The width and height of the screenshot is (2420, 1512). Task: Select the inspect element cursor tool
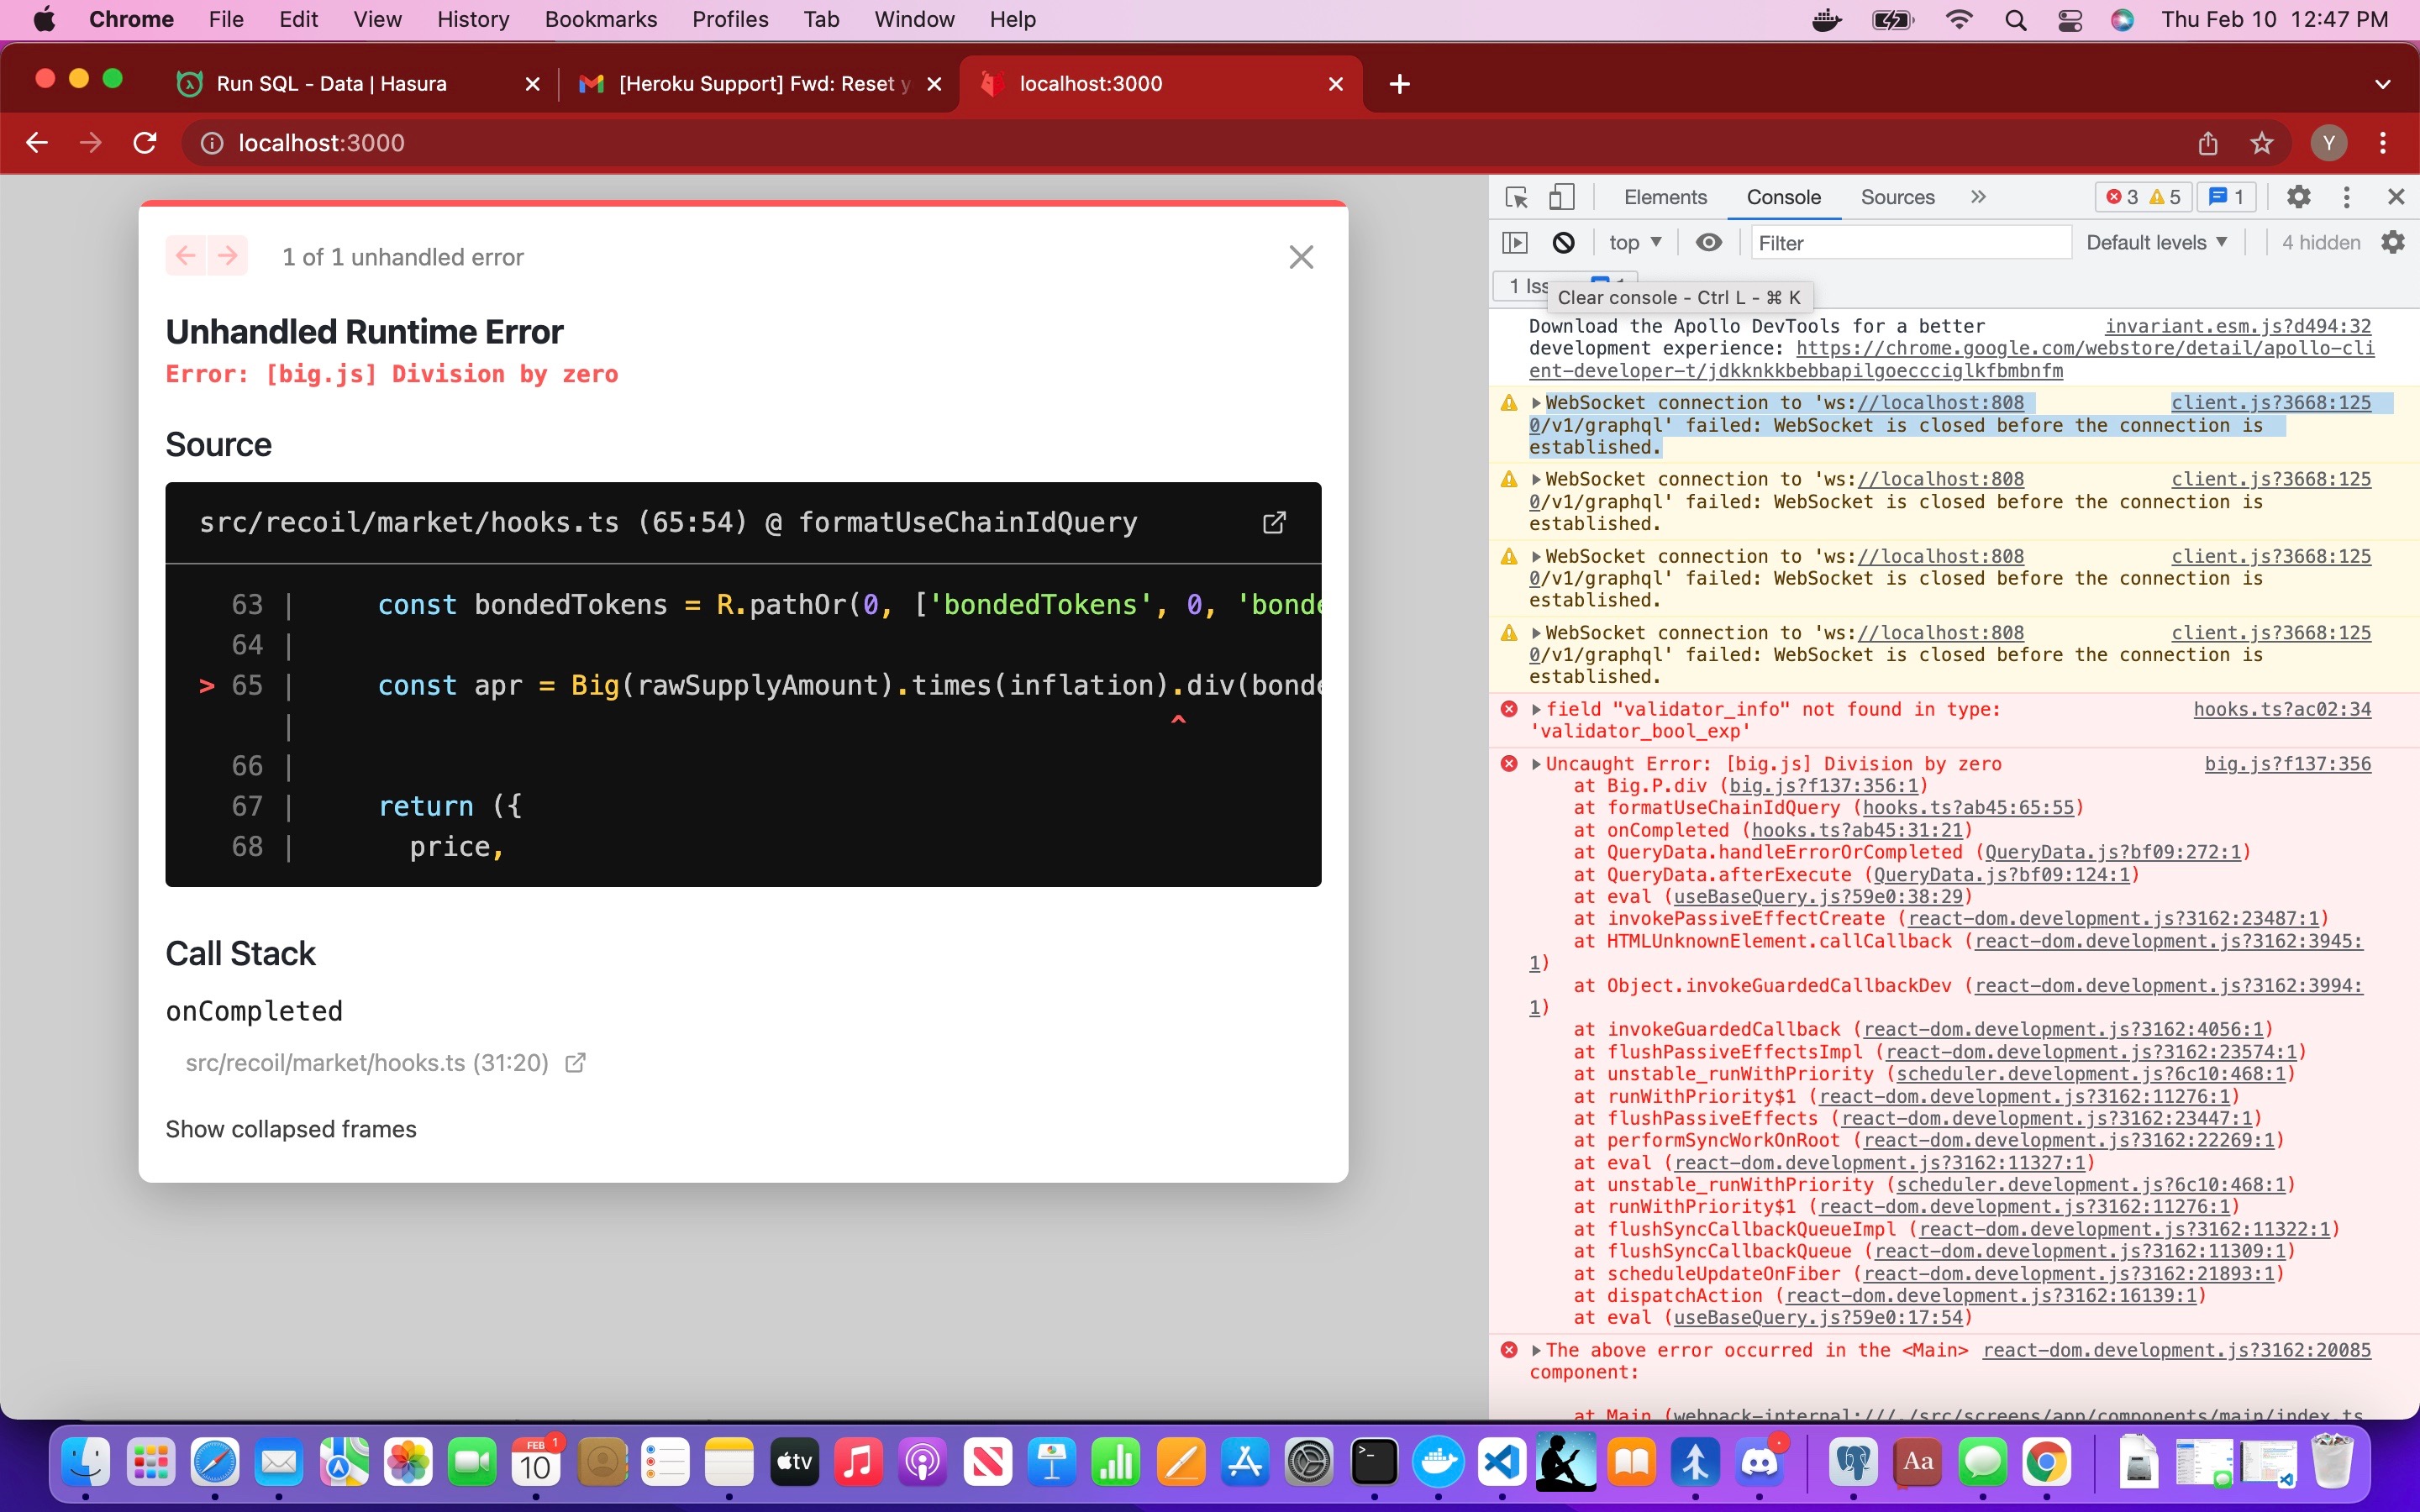point(1516,197)
